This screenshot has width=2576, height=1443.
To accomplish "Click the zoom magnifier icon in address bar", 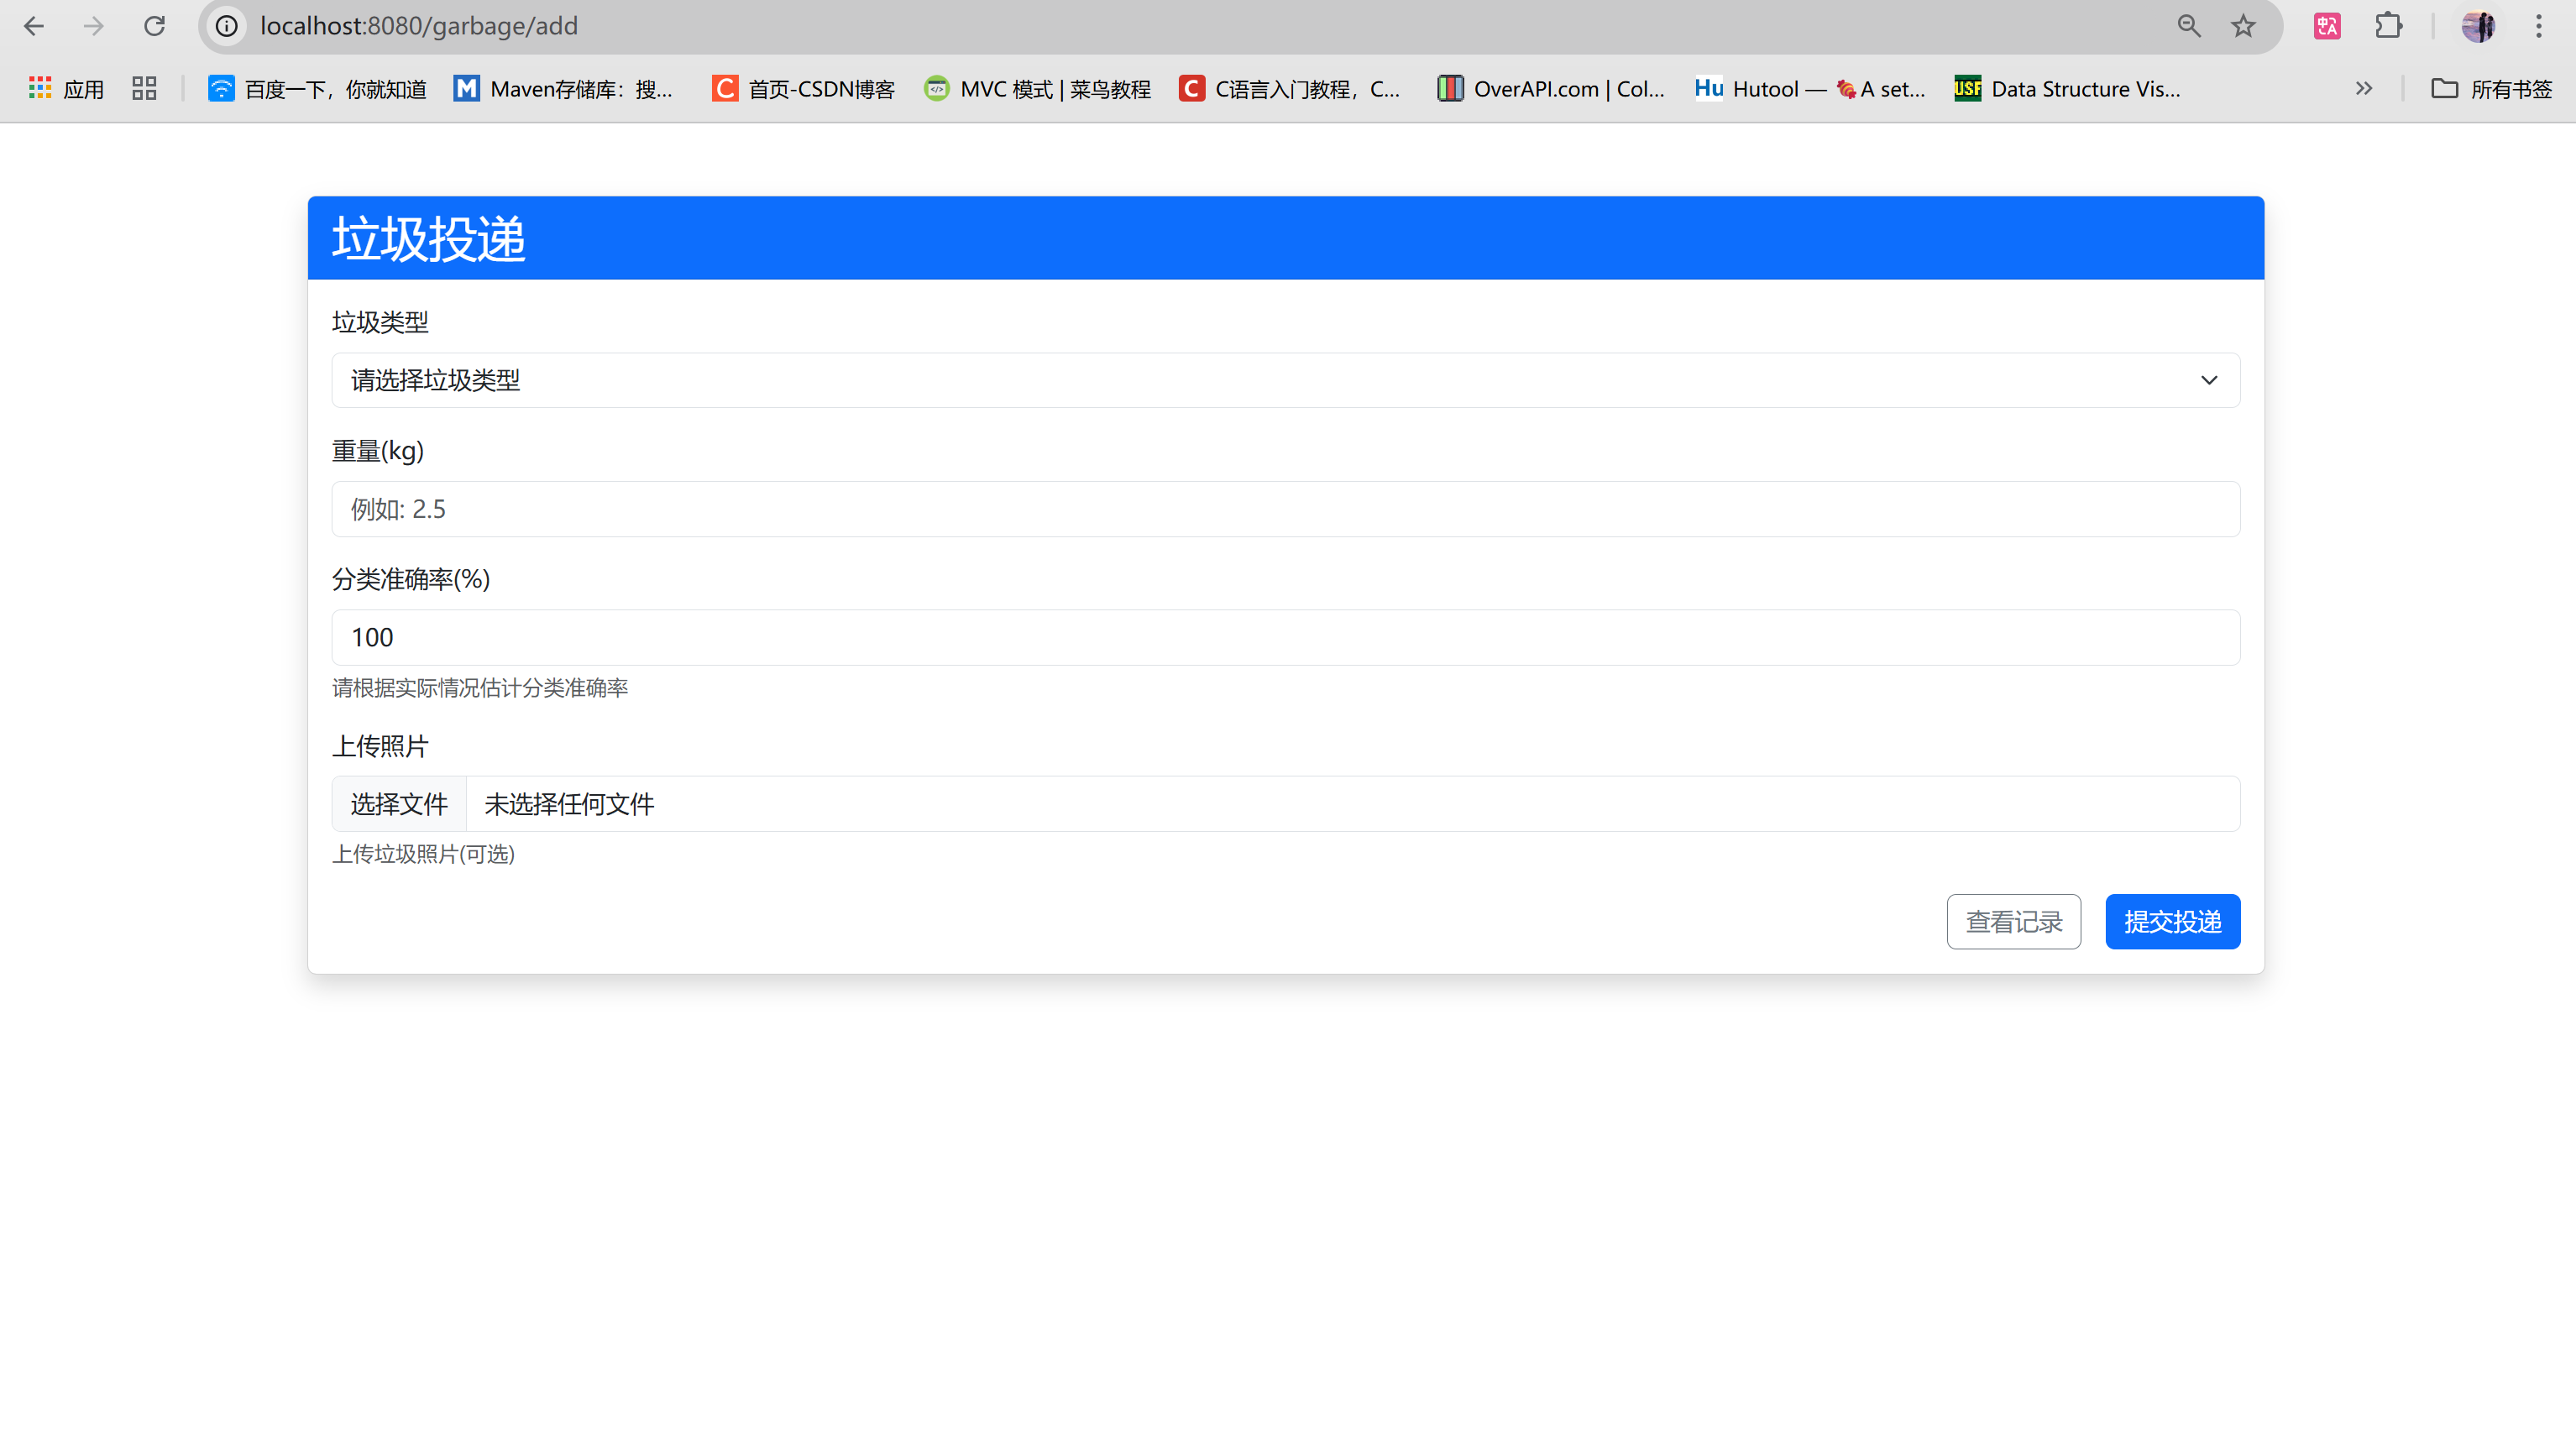I will [x=2188, y=26].
